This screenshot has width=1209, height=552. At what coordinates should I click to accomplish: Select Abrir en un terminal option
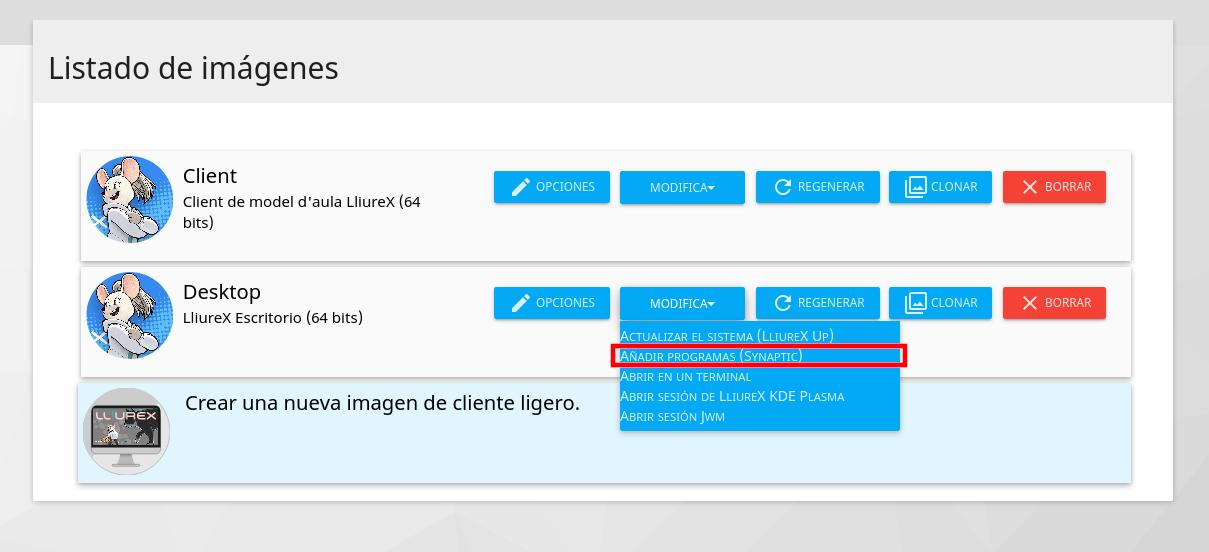(685, 376)
